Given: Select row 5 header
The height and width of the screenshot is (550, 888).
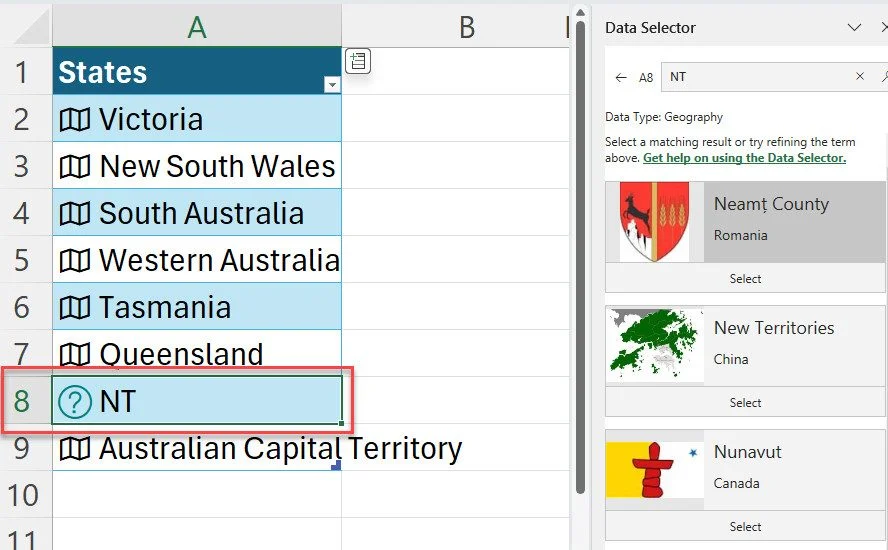Looking at the screenshot, I should point(25,259).
